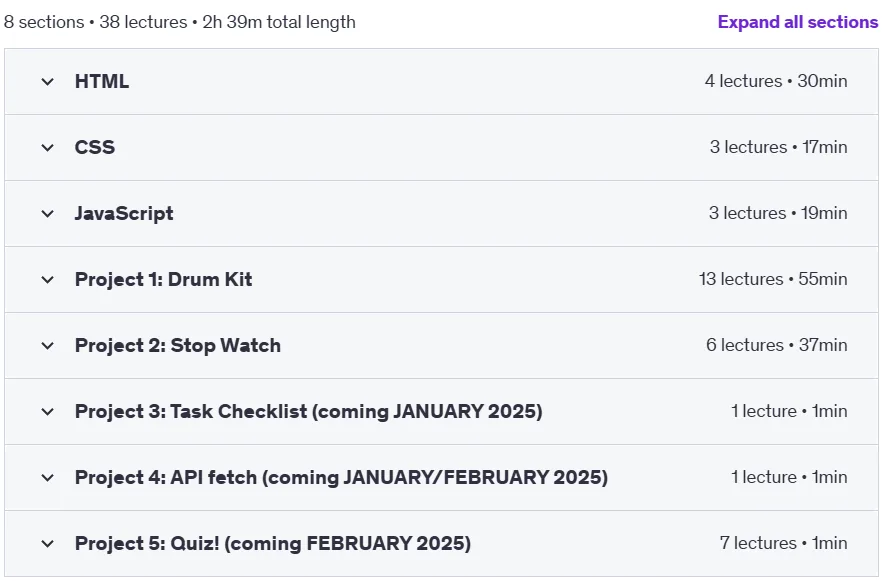The height and width of the screenshot is (581, 882).
Task: Open the CSS section title
Action: coord(94,147)
